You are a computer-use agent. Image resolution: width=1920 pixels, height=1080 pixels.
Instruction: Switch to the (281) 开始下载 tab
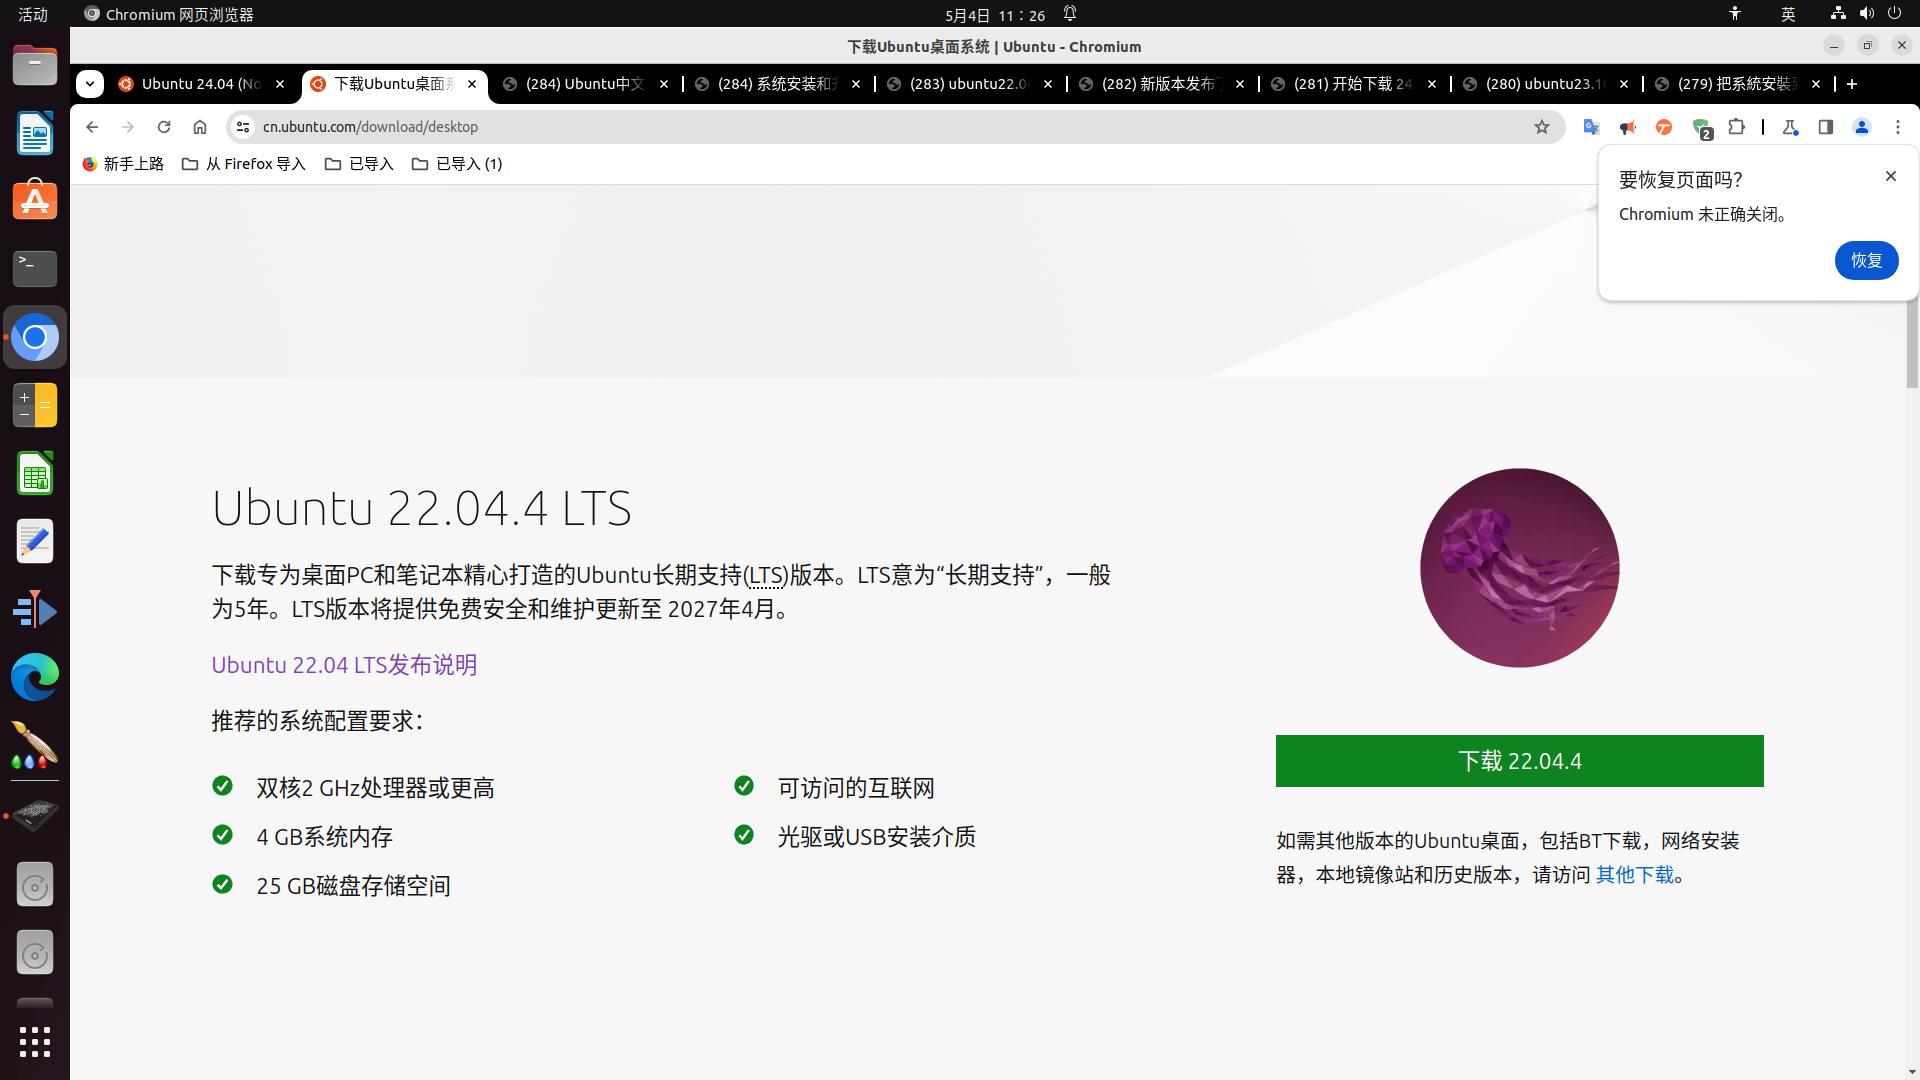pyautogui.click(x=1354, y=84)
